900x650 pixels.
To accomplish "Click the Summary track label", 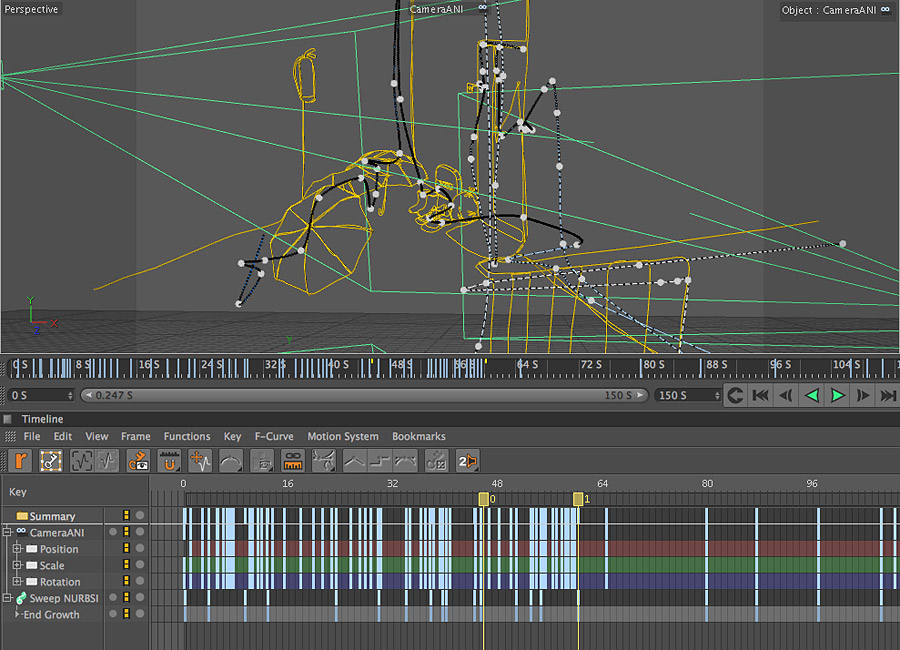I will [52, 516].
